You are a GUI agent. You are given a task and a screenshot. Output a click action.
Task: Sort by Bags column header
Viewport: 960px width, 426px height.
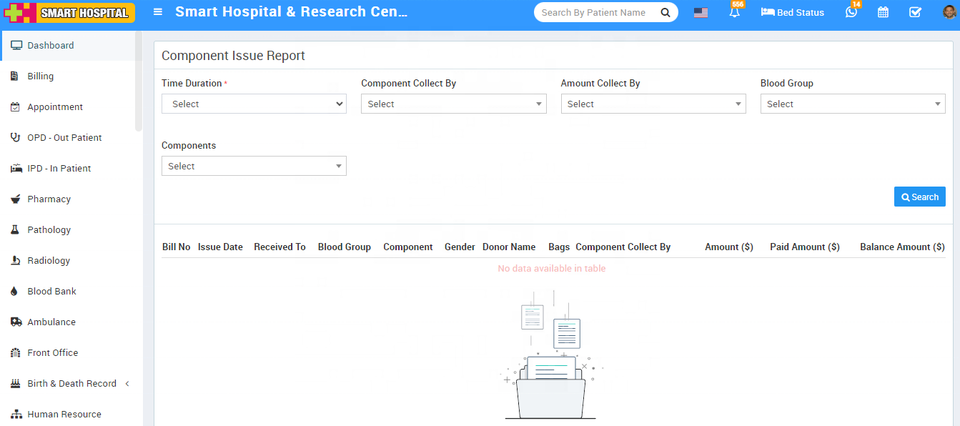pos(559,247)
